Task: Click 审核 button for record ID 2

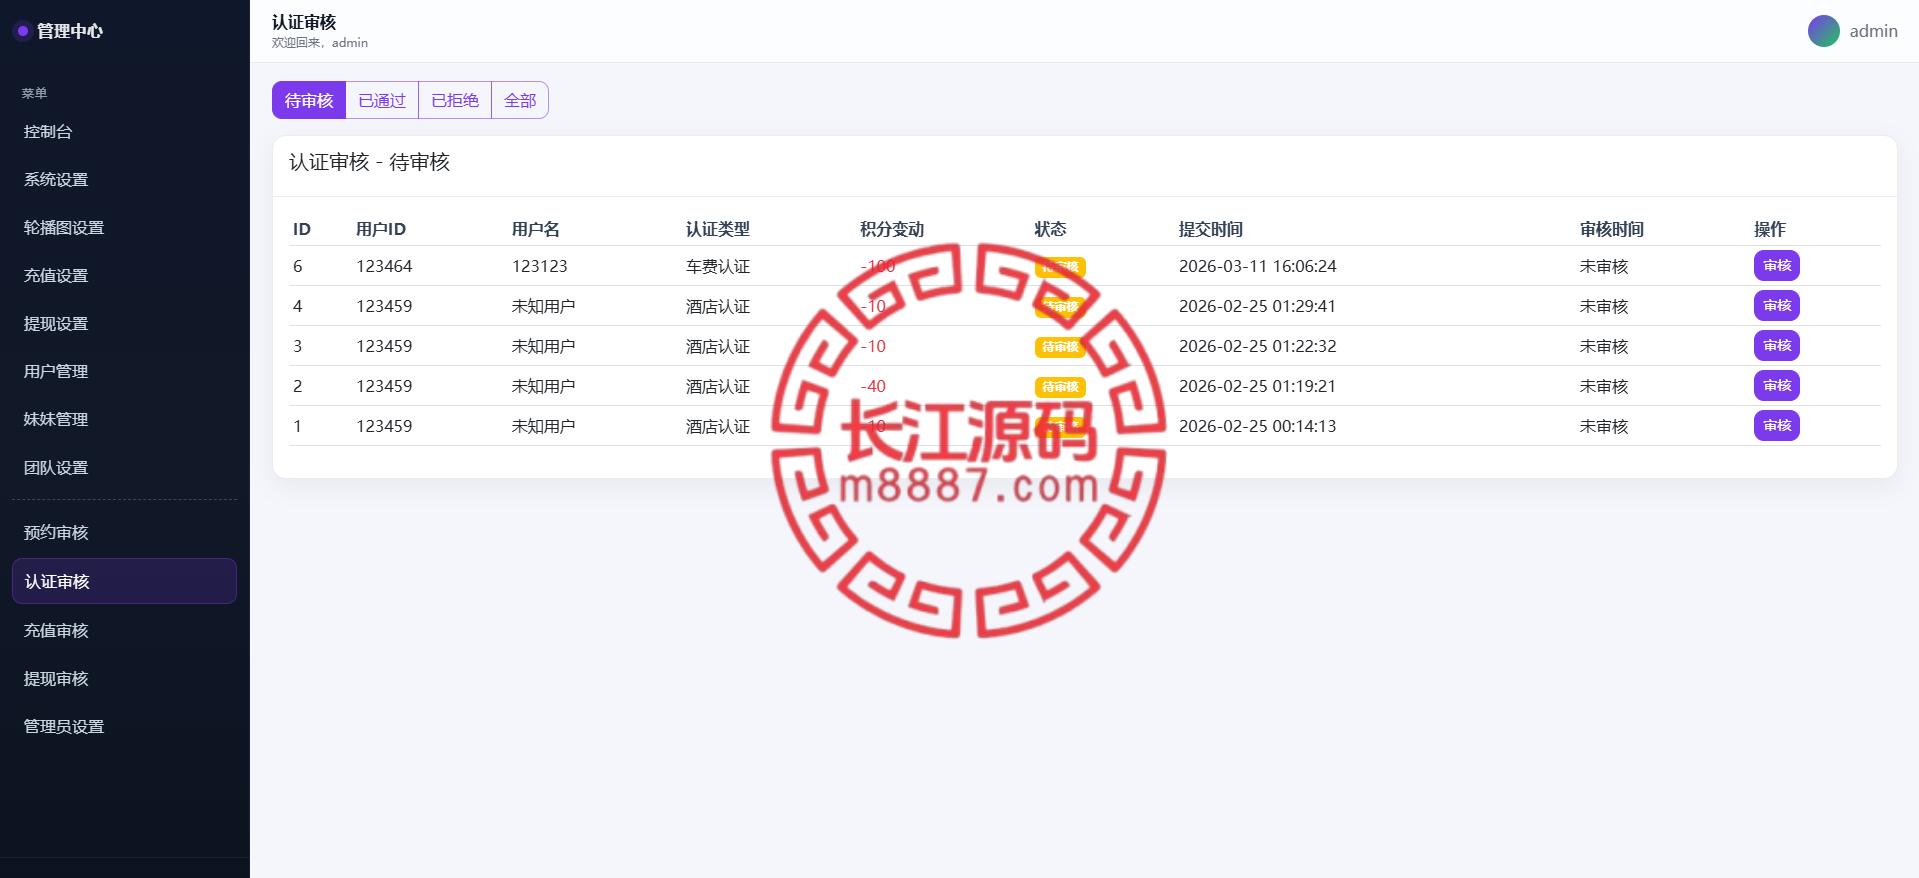Action: (x=1776, y=386)
